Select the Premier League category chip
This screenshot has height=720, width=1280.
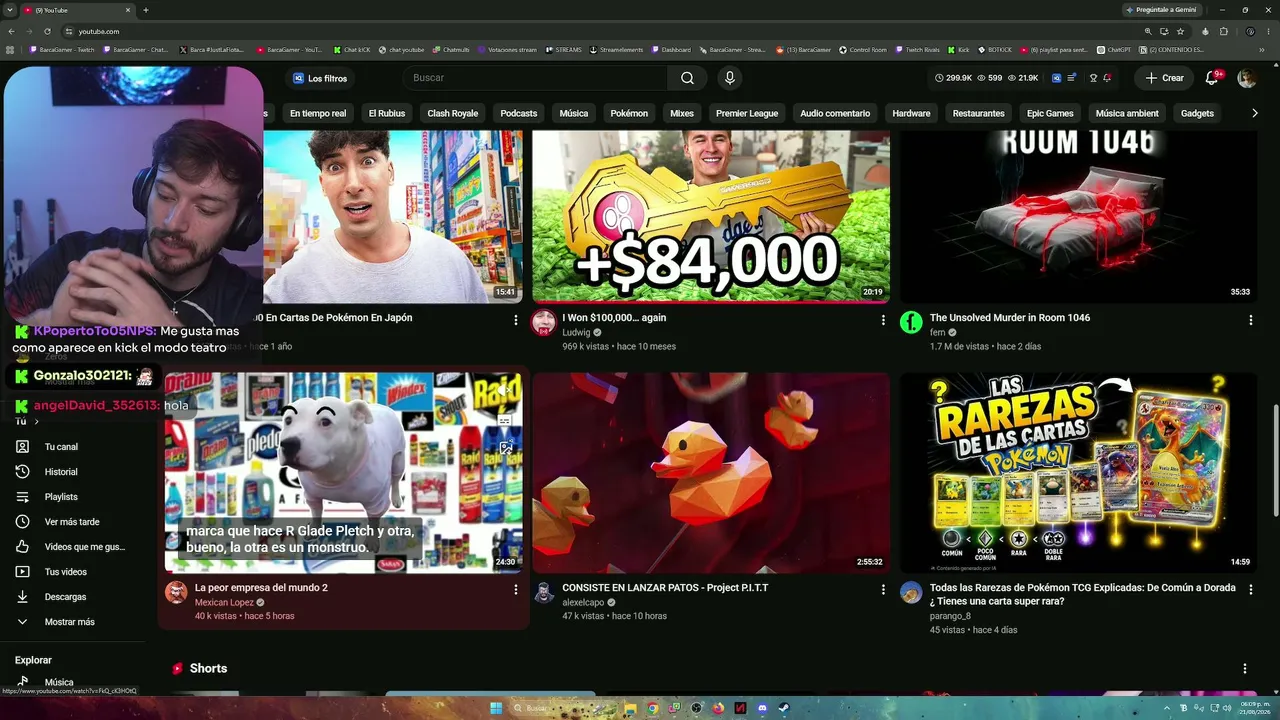pos(747,113)
